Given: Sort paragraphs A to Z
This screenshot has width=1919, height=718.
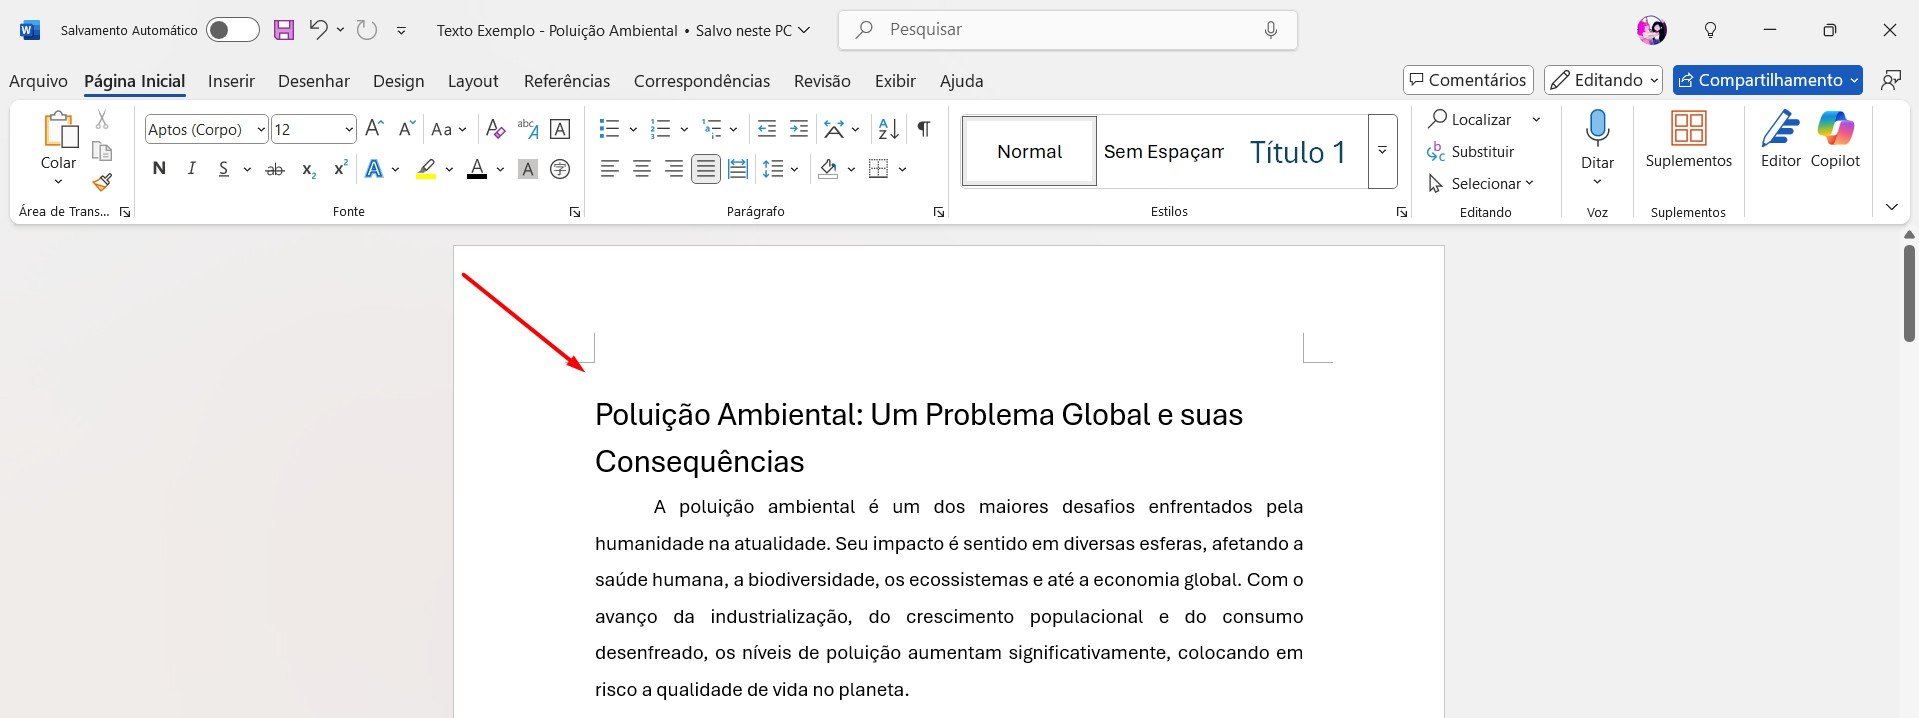Looking at the screenshot, I should point(888,128).
